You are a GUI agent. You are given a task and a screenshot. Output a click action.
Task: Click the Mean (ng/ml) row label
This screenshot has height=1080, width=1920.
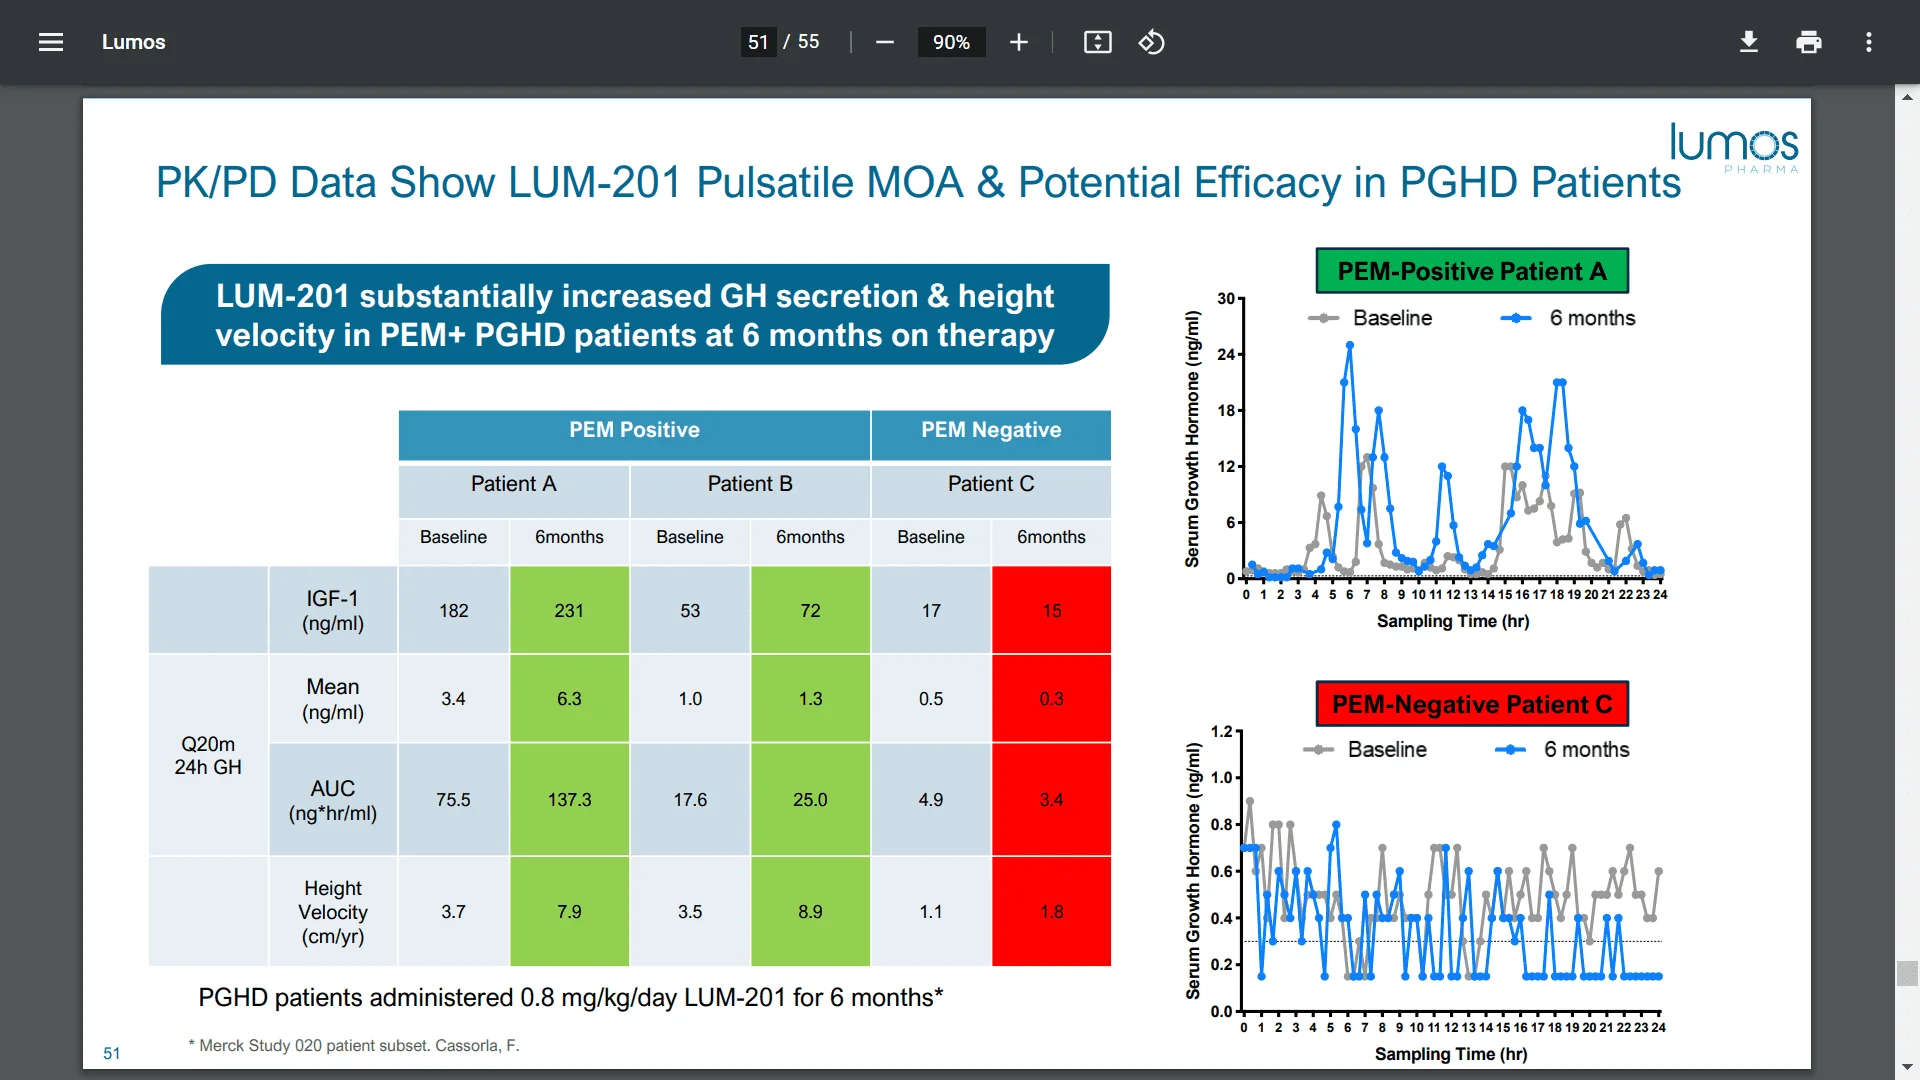click(333, 699)
